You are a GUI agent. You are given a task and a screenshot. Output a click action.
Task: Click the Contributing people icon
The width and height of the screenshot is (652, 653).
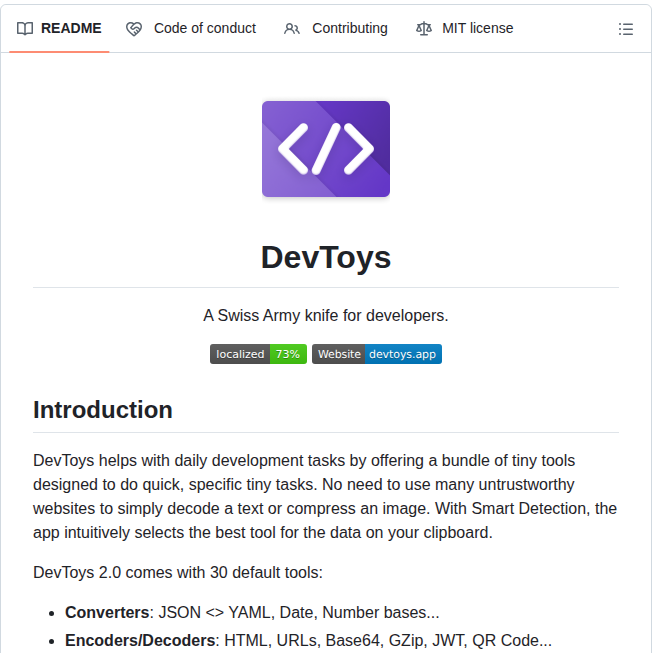click(292, 29)
